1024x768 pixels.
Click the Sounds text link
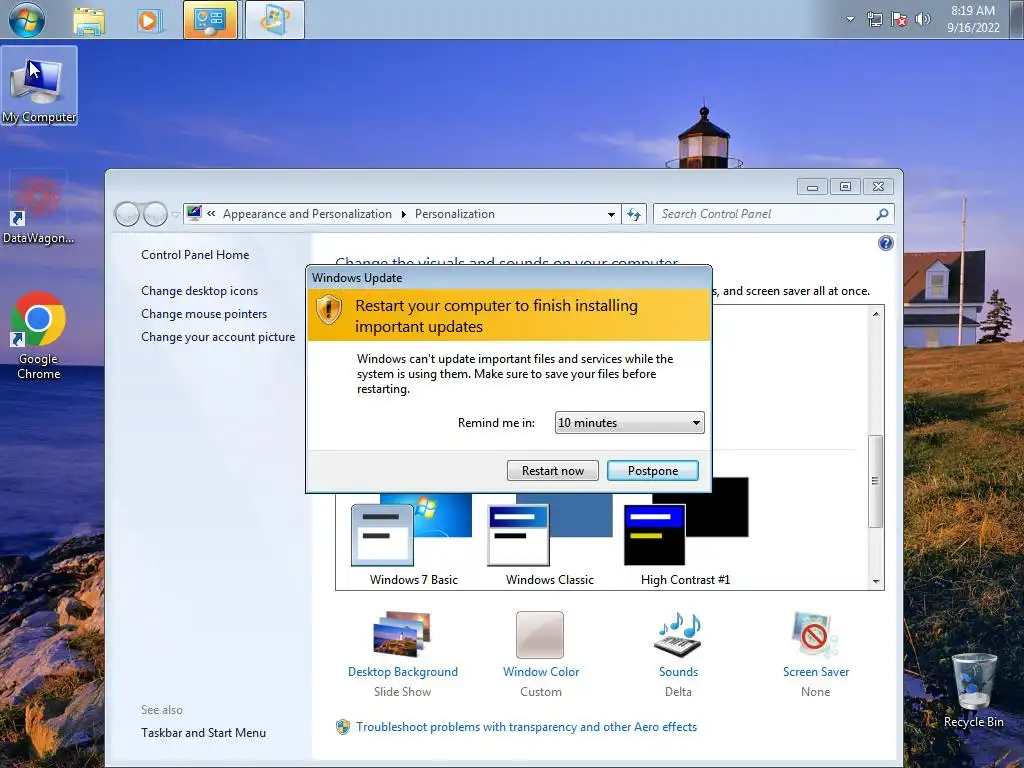679,672
